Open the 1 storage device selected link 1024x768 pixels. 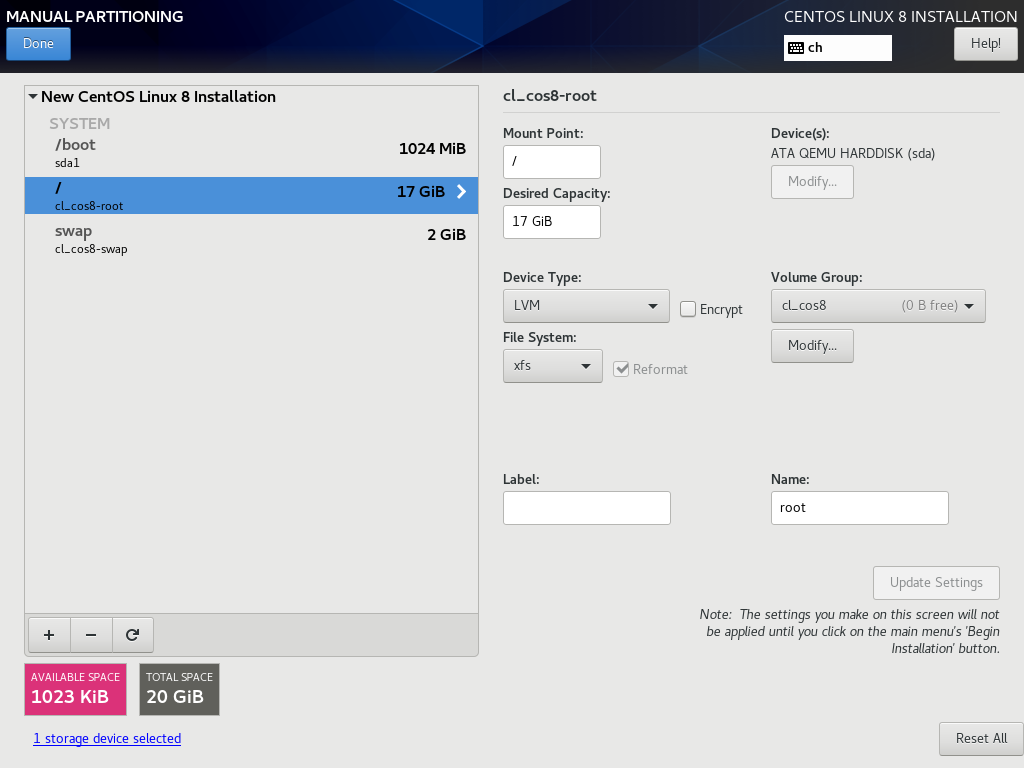click(107, 738)
